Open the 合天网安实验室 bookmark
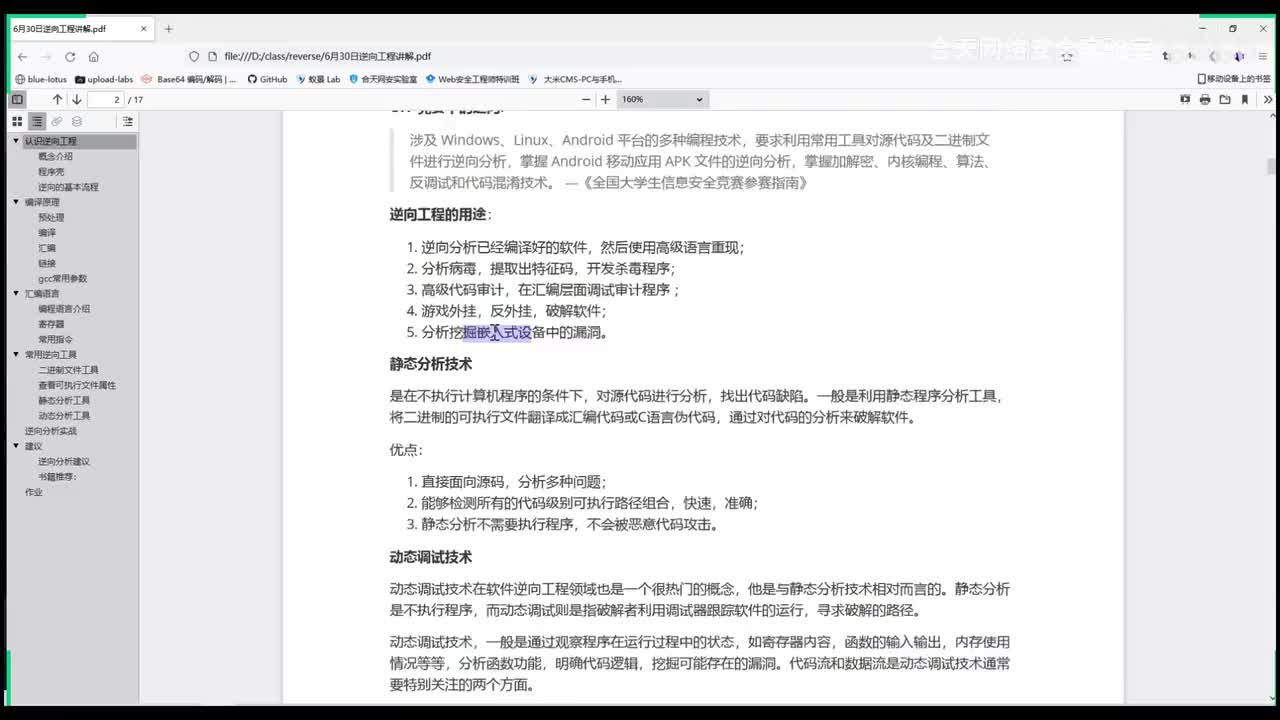Screen dimensions: 1280x720 pos(383,79)
